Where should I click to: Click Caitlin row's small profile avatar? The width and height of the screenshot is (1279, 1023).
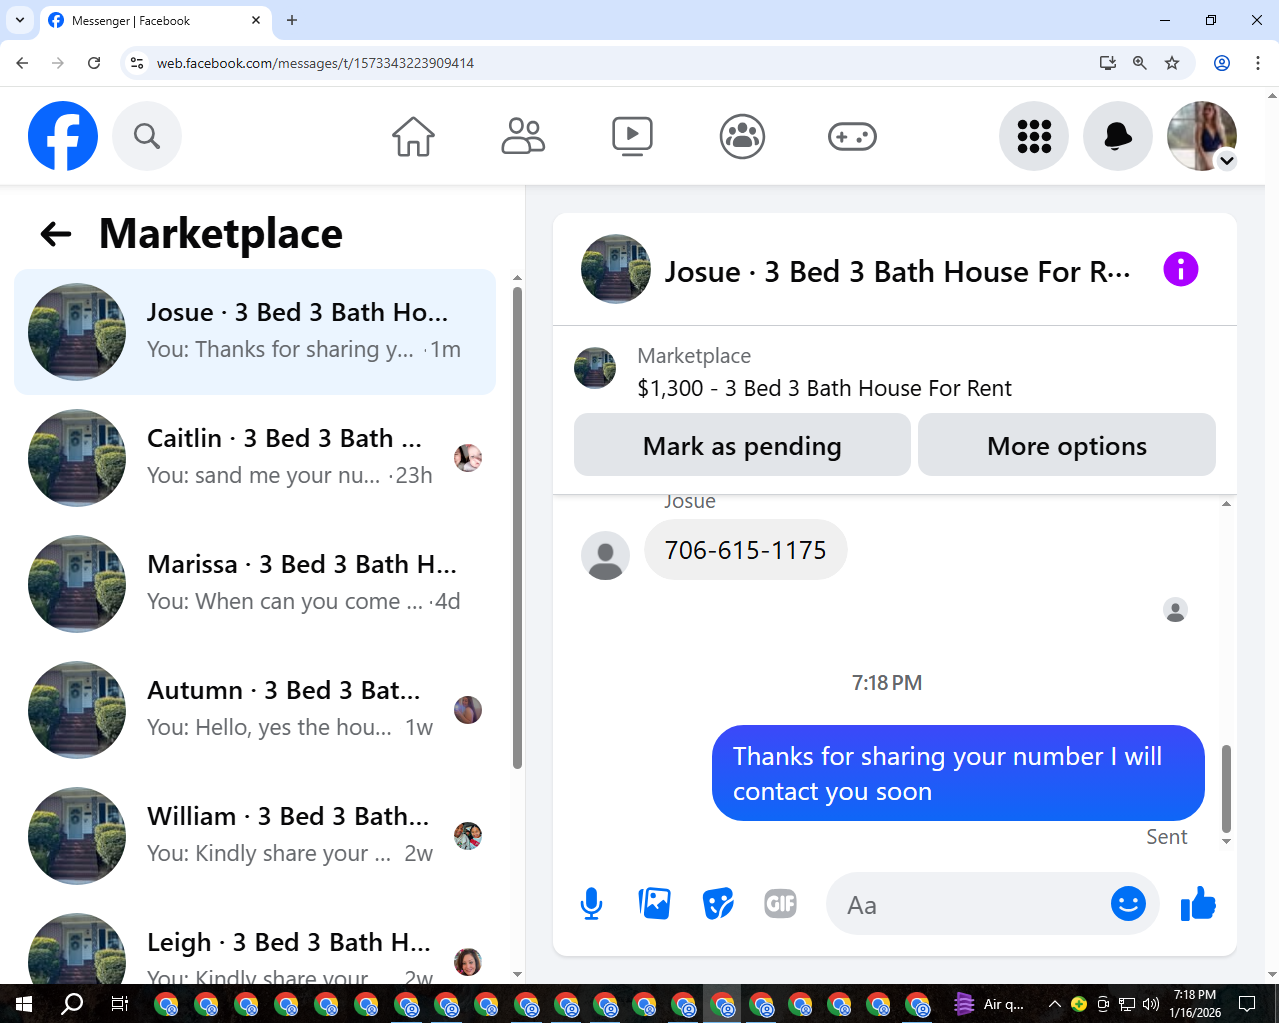point(468,458)
